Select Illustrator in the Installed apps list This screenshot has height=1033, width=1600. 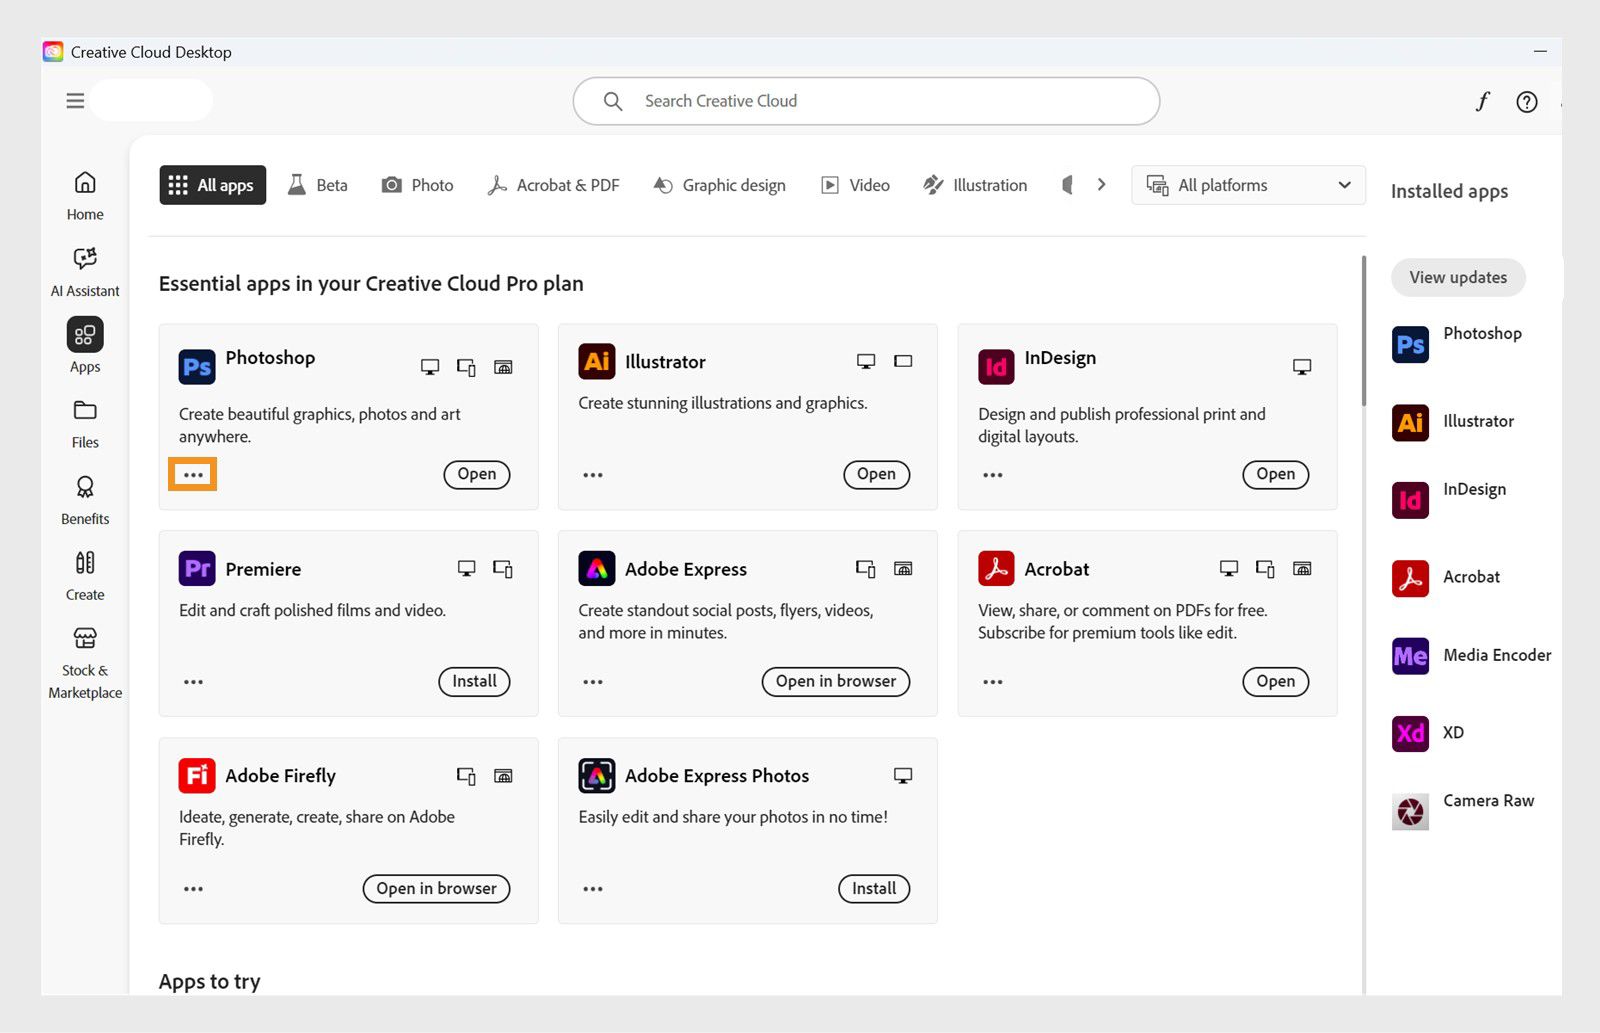pos(1453,422)
